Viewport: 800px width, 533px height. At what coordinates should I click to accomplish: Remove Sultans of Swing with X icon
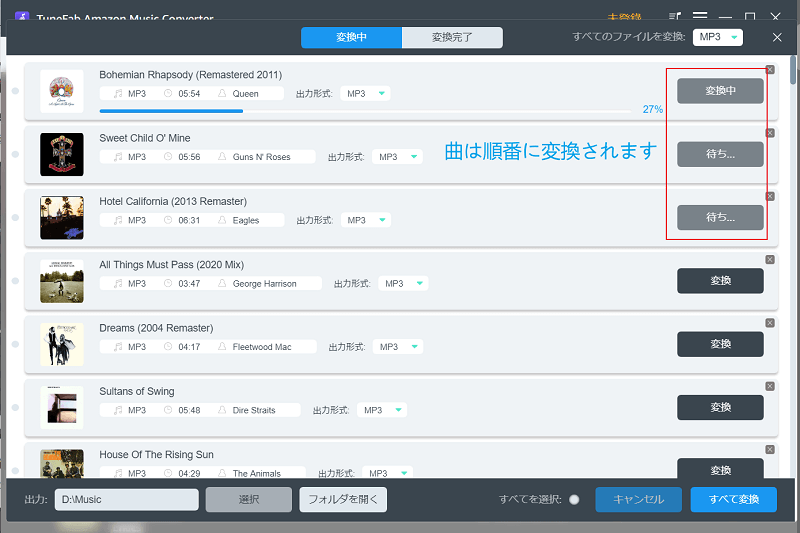770,386
